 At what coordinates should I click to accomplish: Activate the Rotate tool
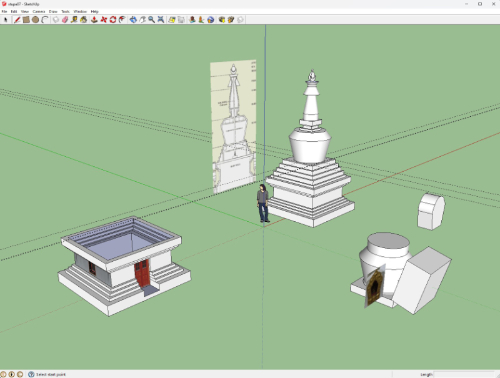point(113,20)
